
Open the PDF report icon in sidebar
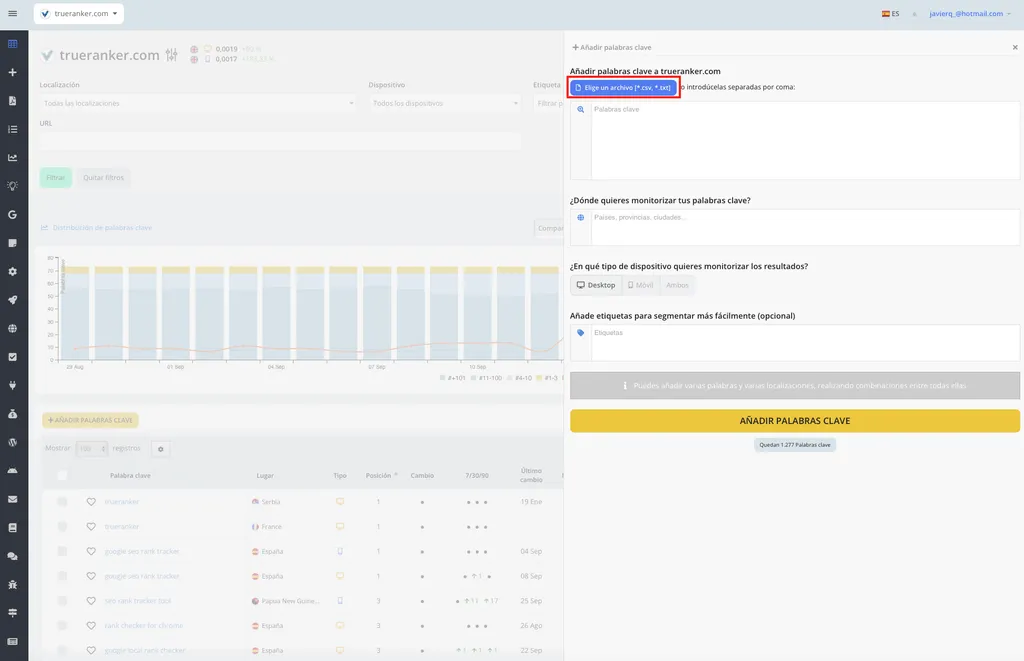click(x=12, y=101)
